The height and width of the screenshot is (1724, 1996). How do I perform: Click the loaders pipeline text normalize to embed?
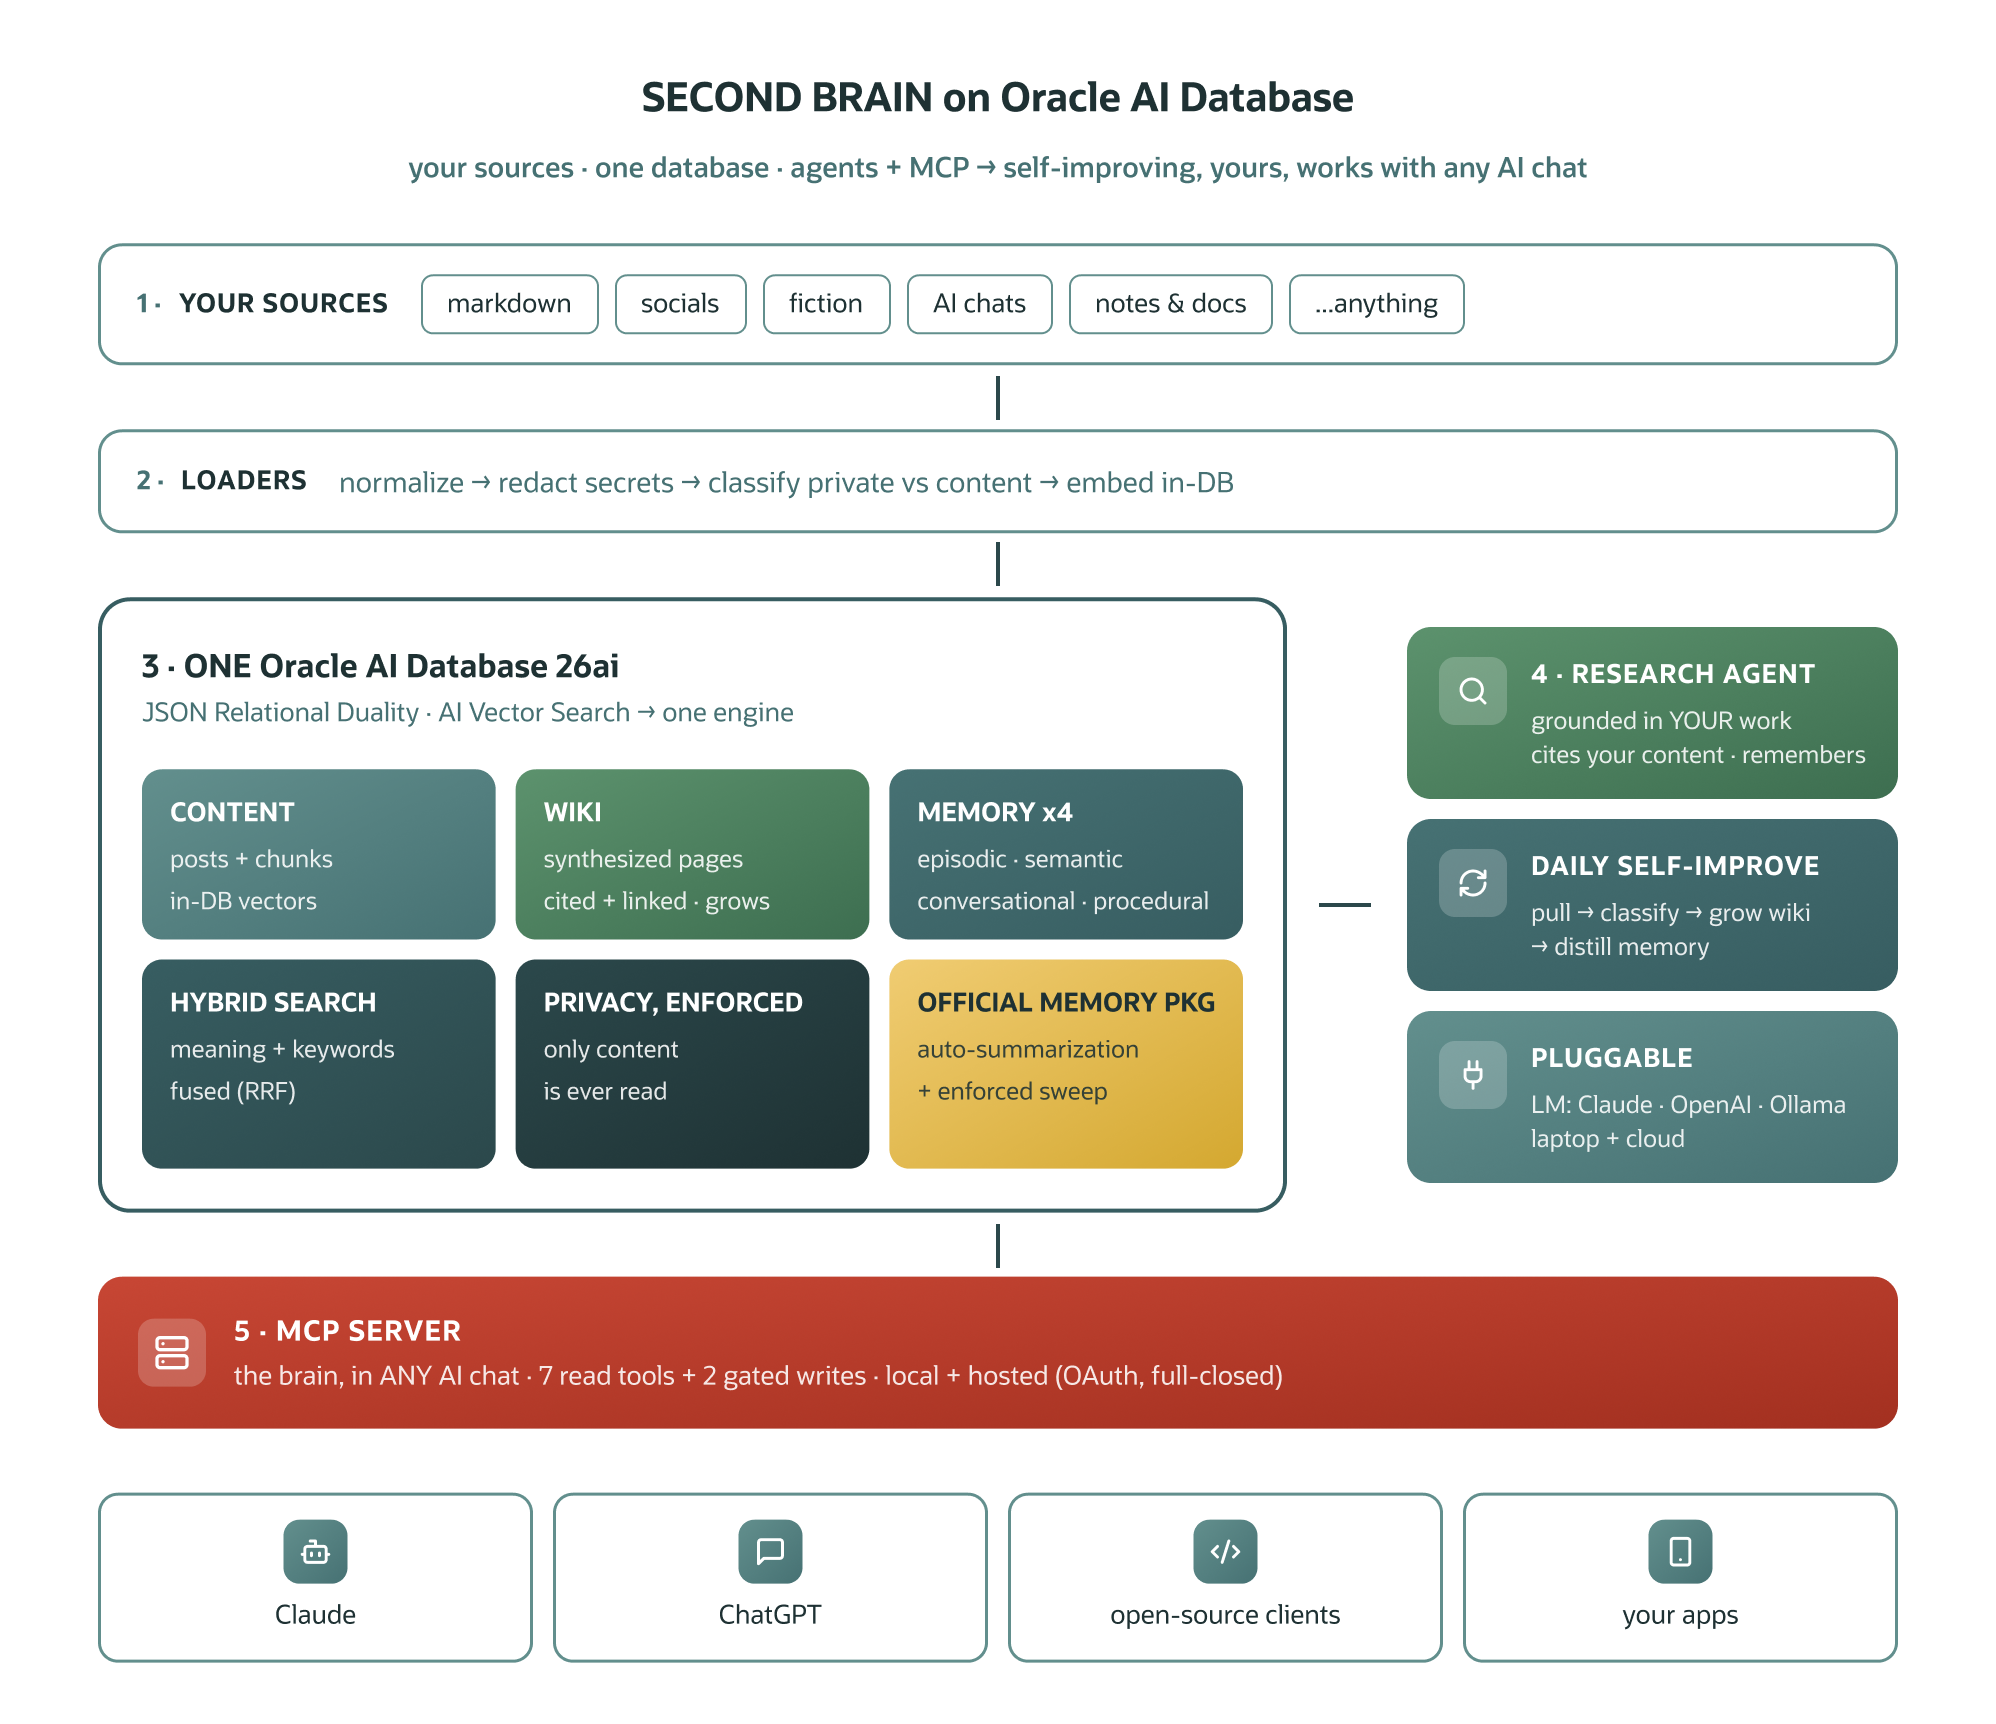point(786,483)
